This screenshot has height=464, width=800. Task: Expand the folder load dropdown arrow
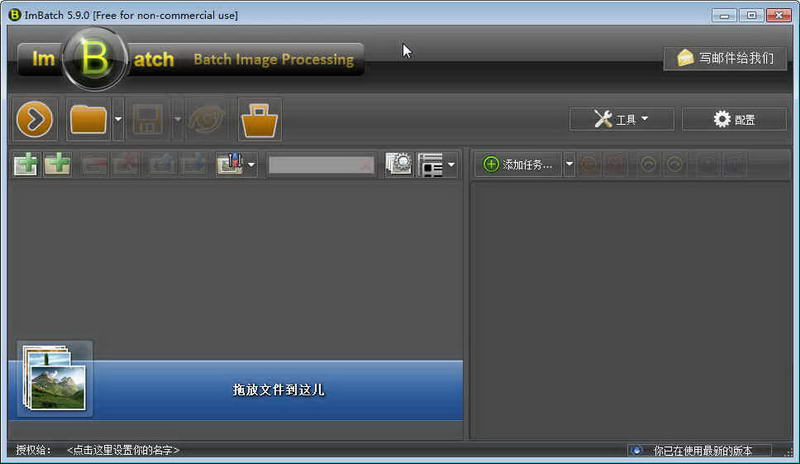118,119
